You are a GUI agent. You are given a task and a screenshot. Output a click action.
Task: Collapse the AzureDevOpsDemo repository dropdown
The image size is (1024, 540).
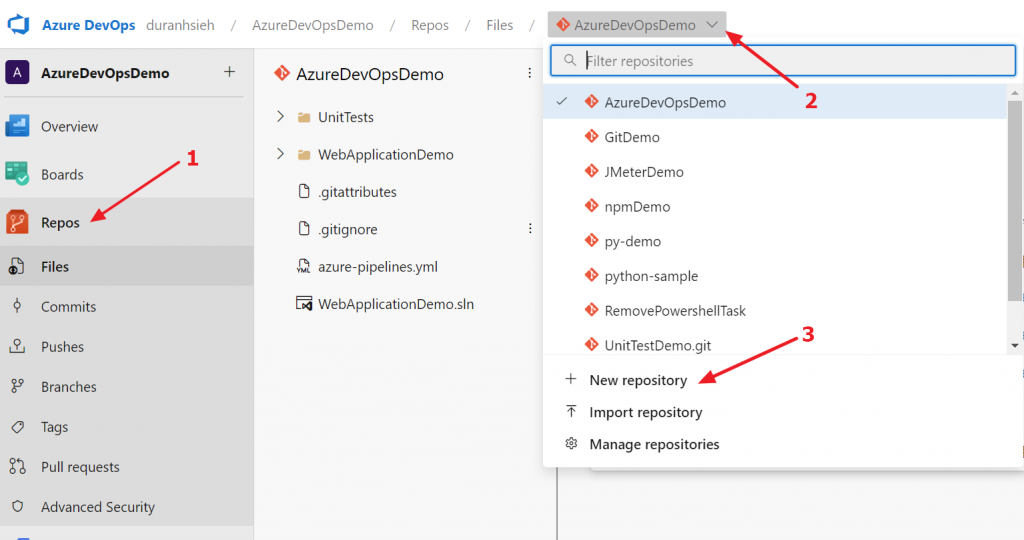point(637,25)
